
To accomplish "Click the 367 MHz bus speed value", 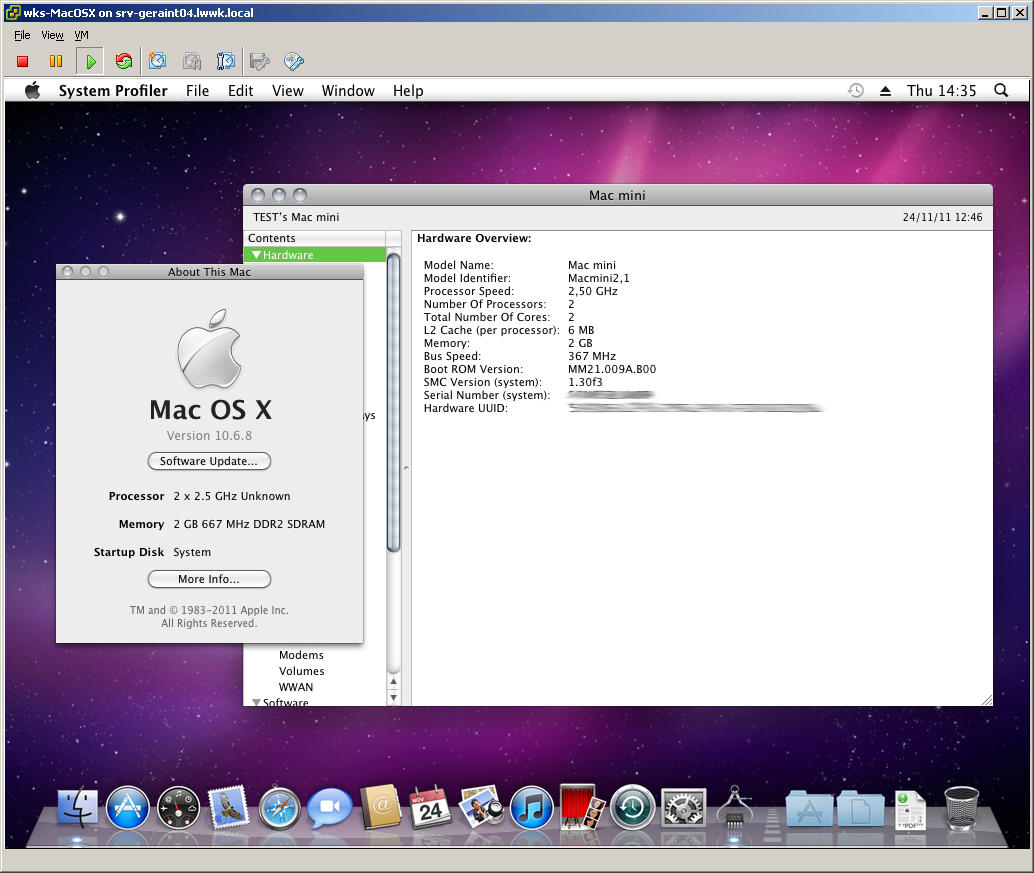I will pyautogui.click(x=592, y=356).
